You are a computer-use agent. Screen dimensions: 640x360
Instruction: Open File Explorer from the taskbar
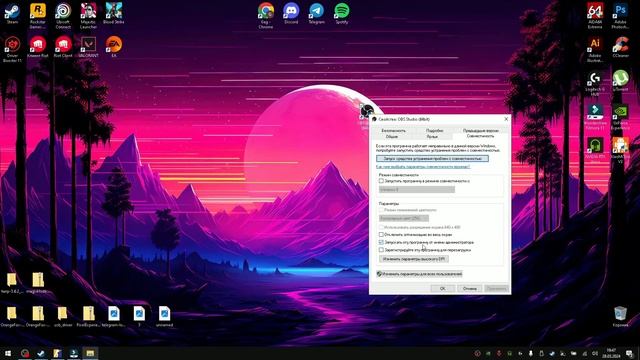(x=90, y=353)
